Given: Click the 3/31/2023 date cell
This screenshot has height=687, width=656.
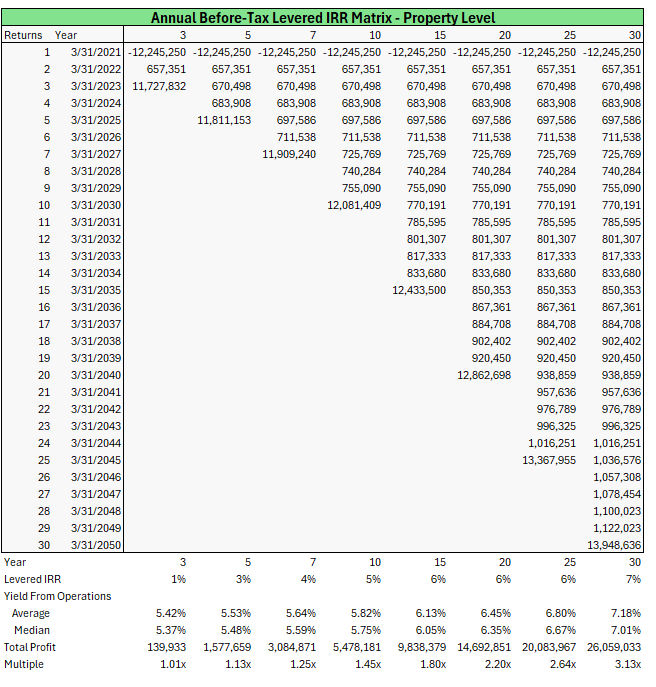Looking at the screenshot, I should 96,86.
